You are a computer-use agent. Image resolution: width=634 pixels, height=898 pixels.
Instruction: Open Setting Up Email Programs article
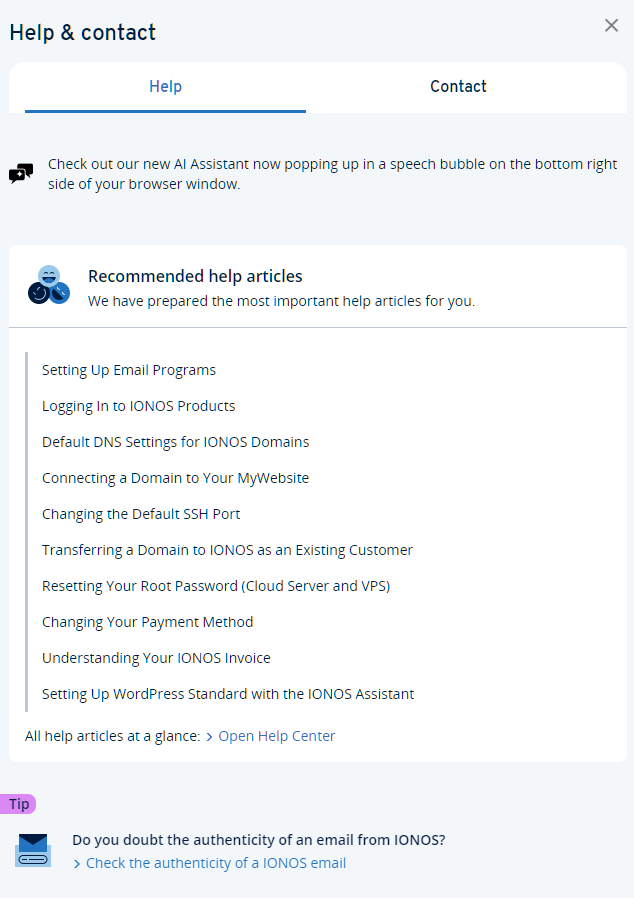coord(128,370)
